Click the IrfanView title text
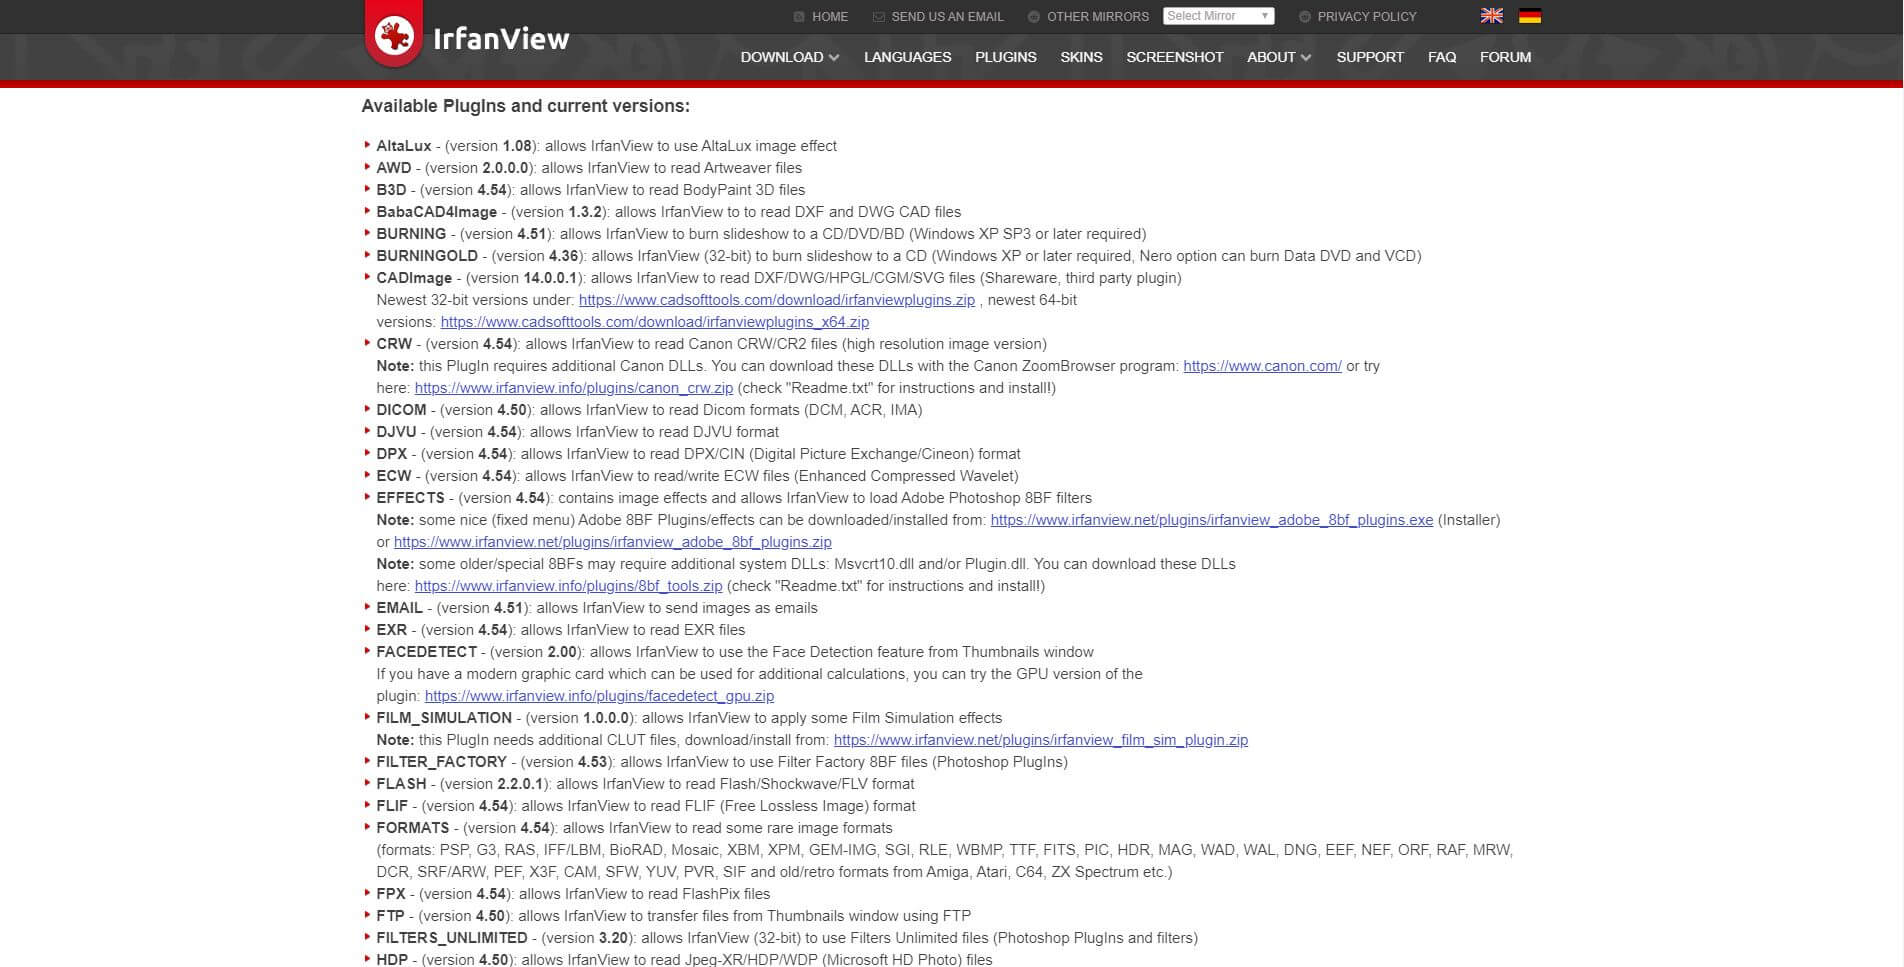Screen dimensions: 1904x967 tap(501, 39)
